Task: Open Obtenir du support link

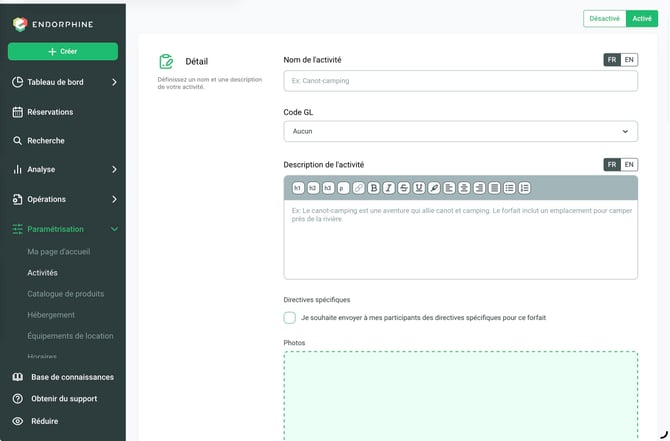Action: click(64, 399)
